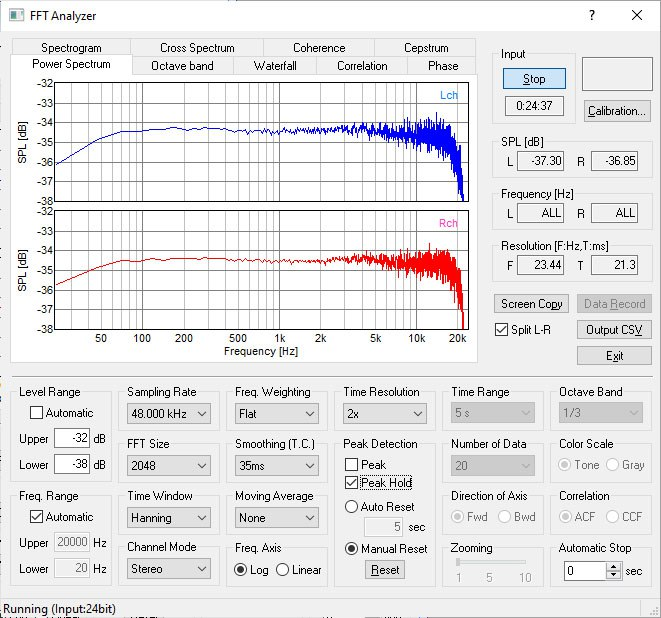Image resolution: width=661 pixels, height=618 pixels.
Task: Decrease Automatic Stop with down arrow
Action: pyautogui.click(x=614, y=575)
